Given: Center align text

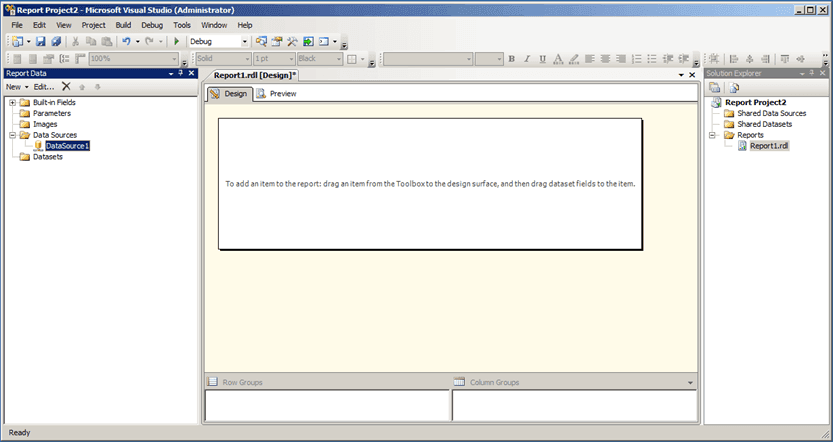Looking at the screenshot, I should point(605,59).
